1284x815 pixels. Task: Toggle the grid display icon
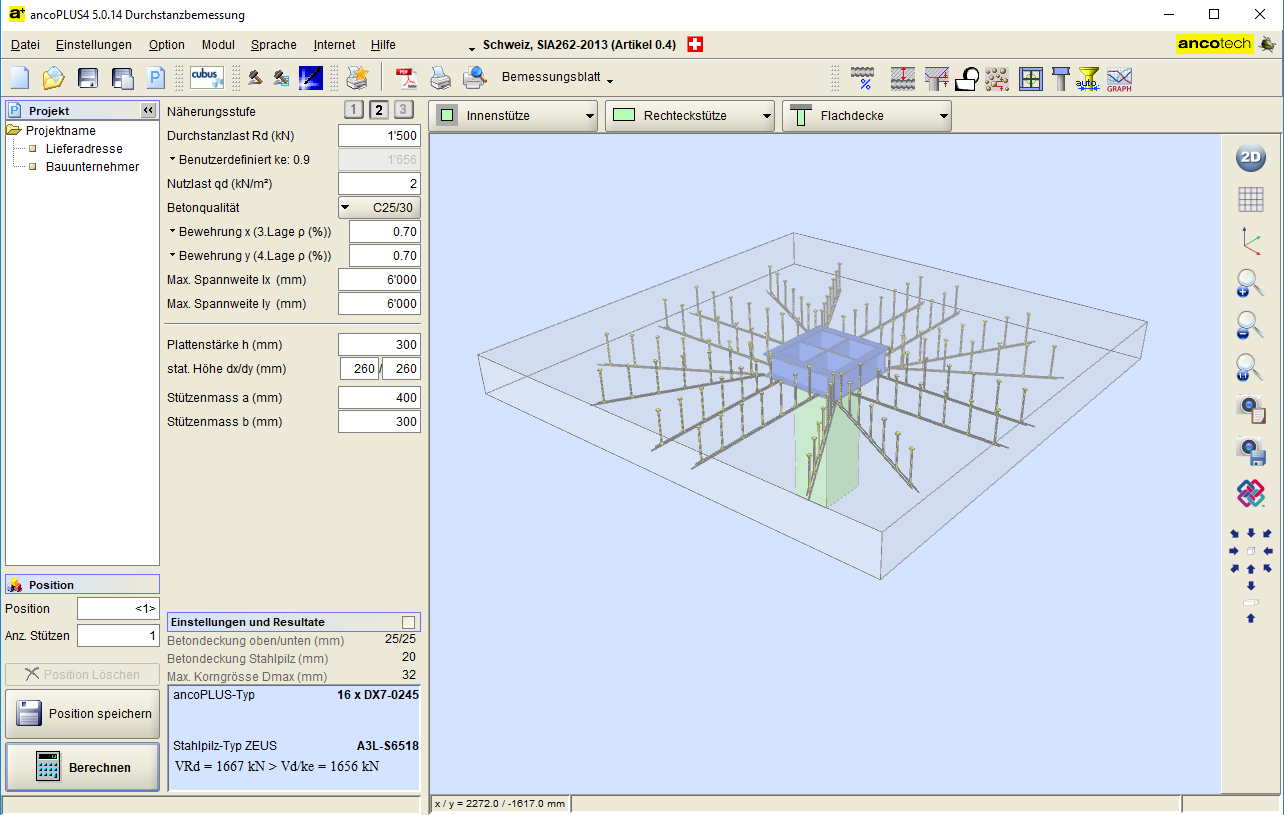[1250, 200]
